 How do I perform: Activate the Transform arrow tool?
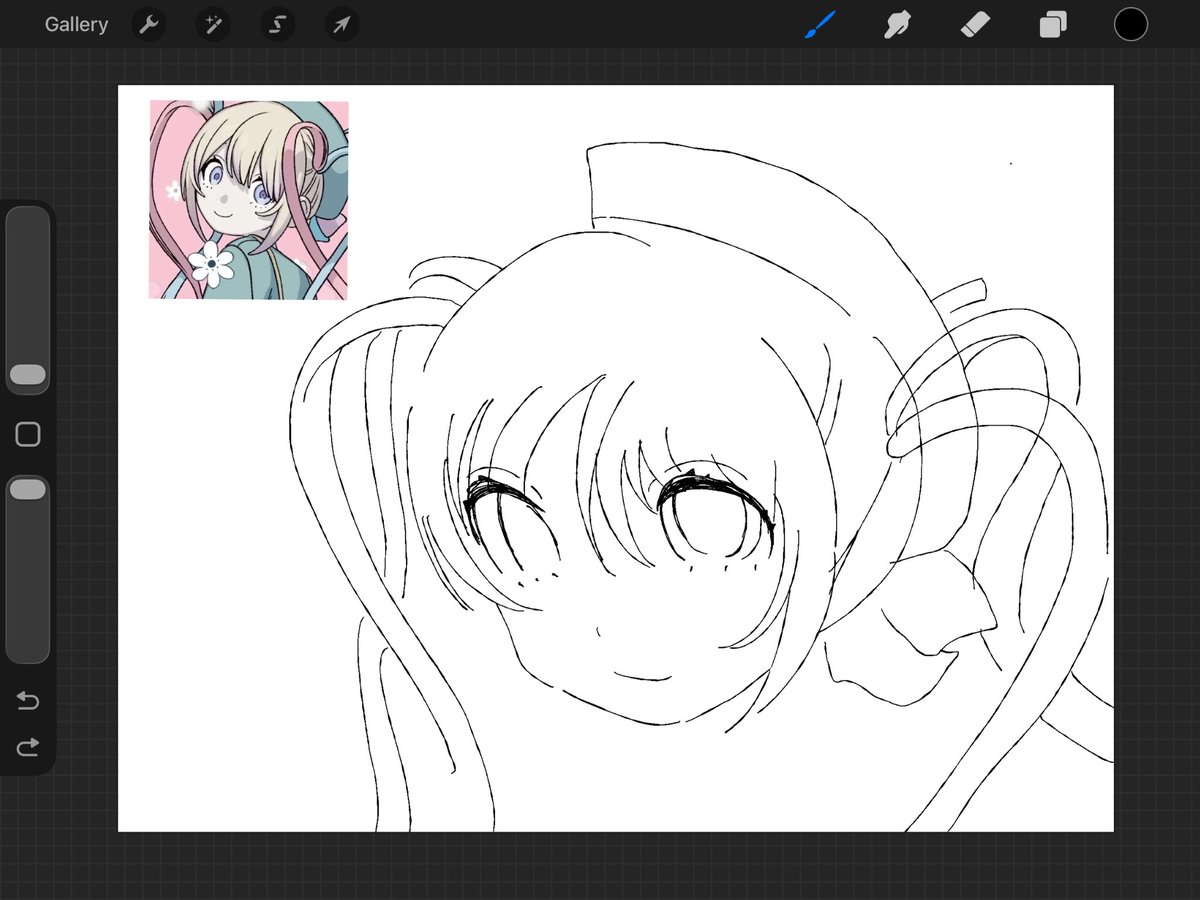(341, 25)
